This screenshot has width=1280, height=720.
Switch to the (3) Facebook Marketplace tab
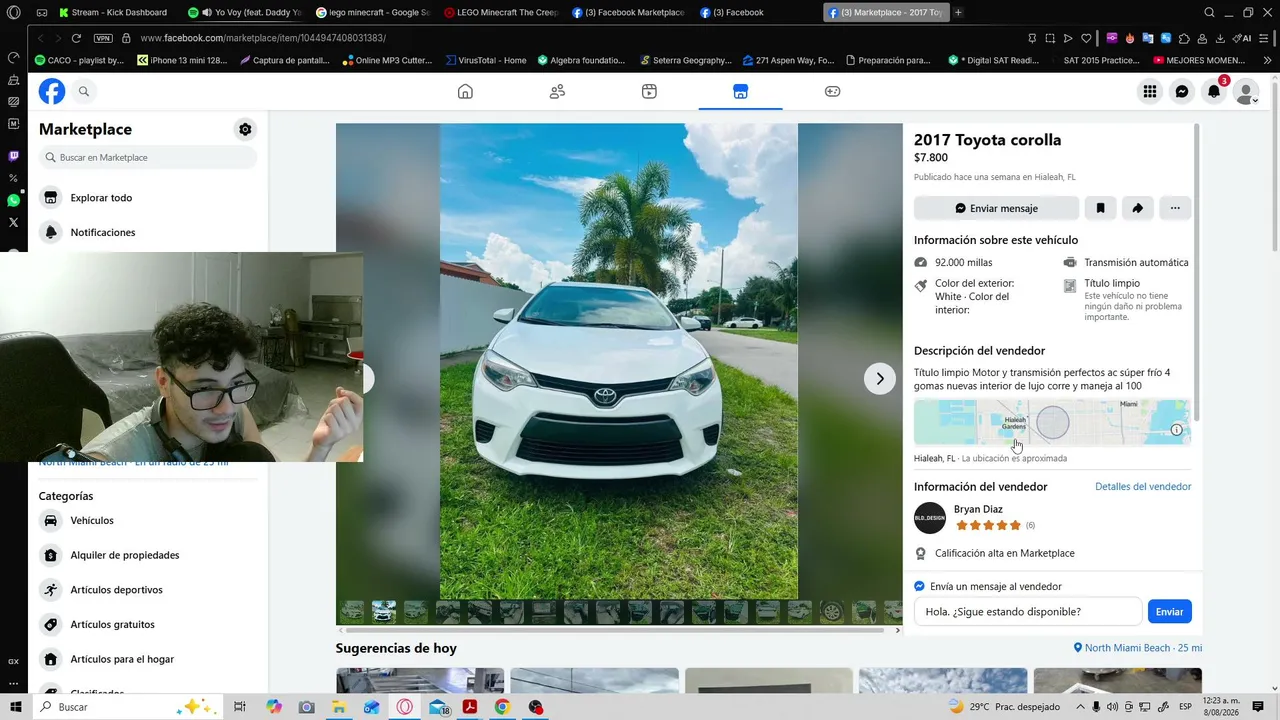[628, 12]
